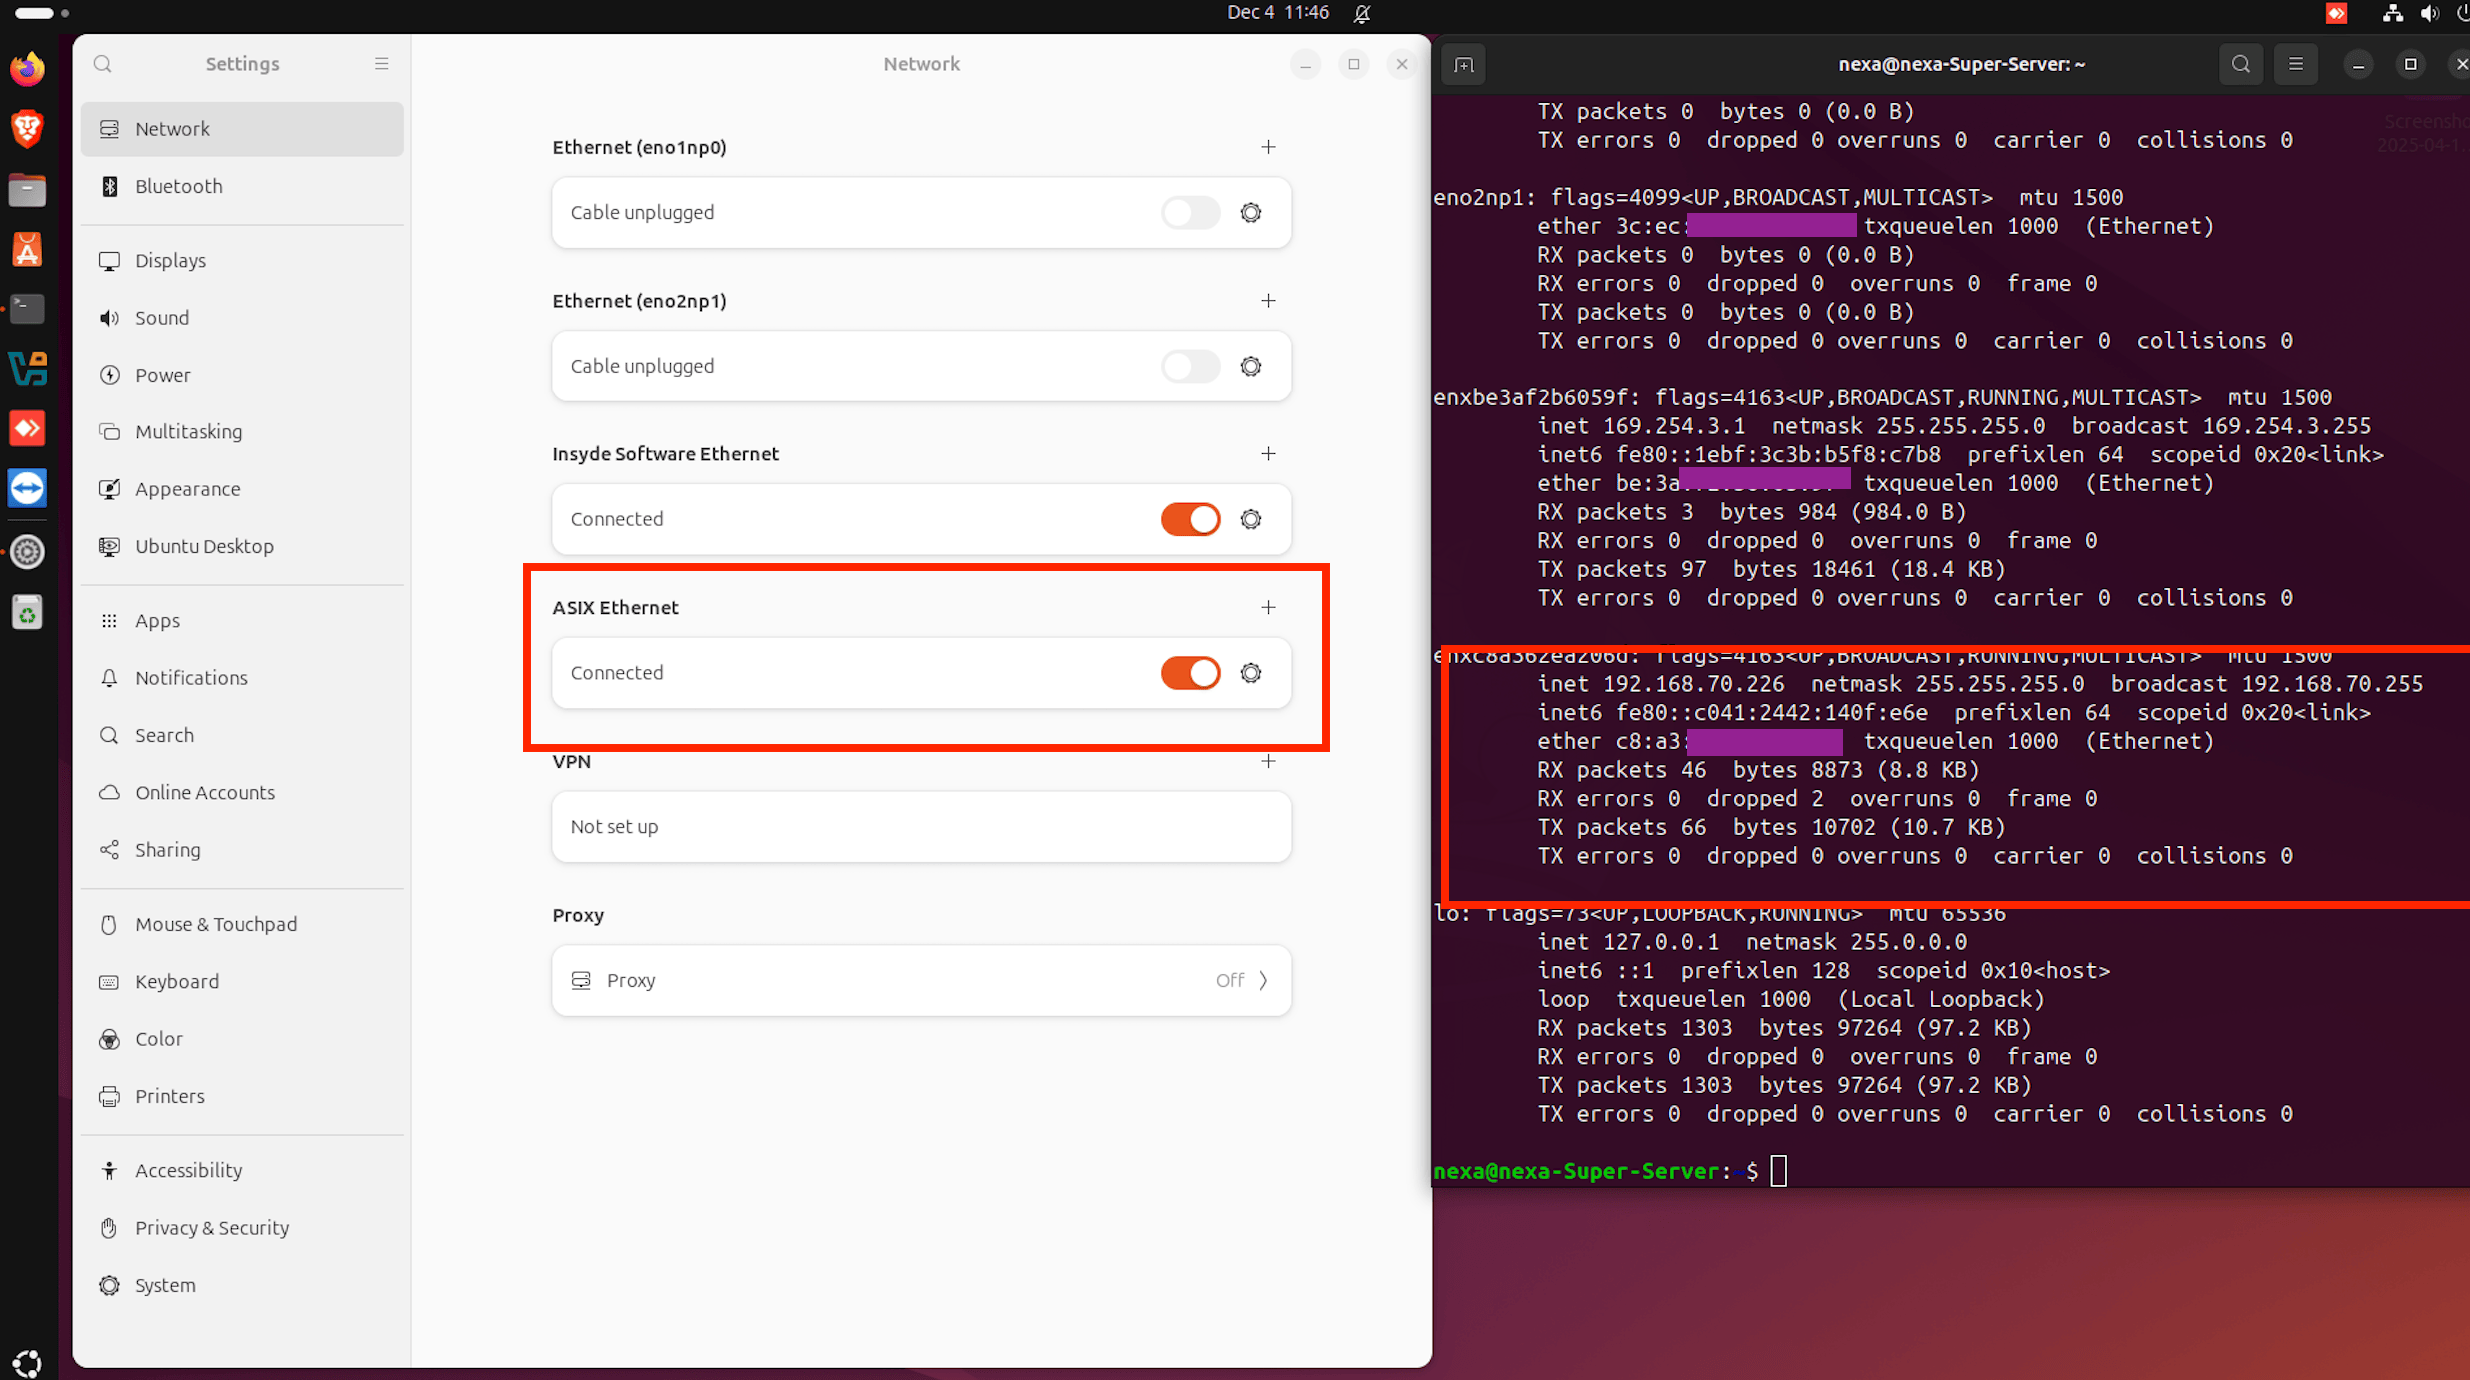This screenshot has height=1380, width=2470.
Task: Open eno1np0 connection gear settings
Action: (1250, 212)
